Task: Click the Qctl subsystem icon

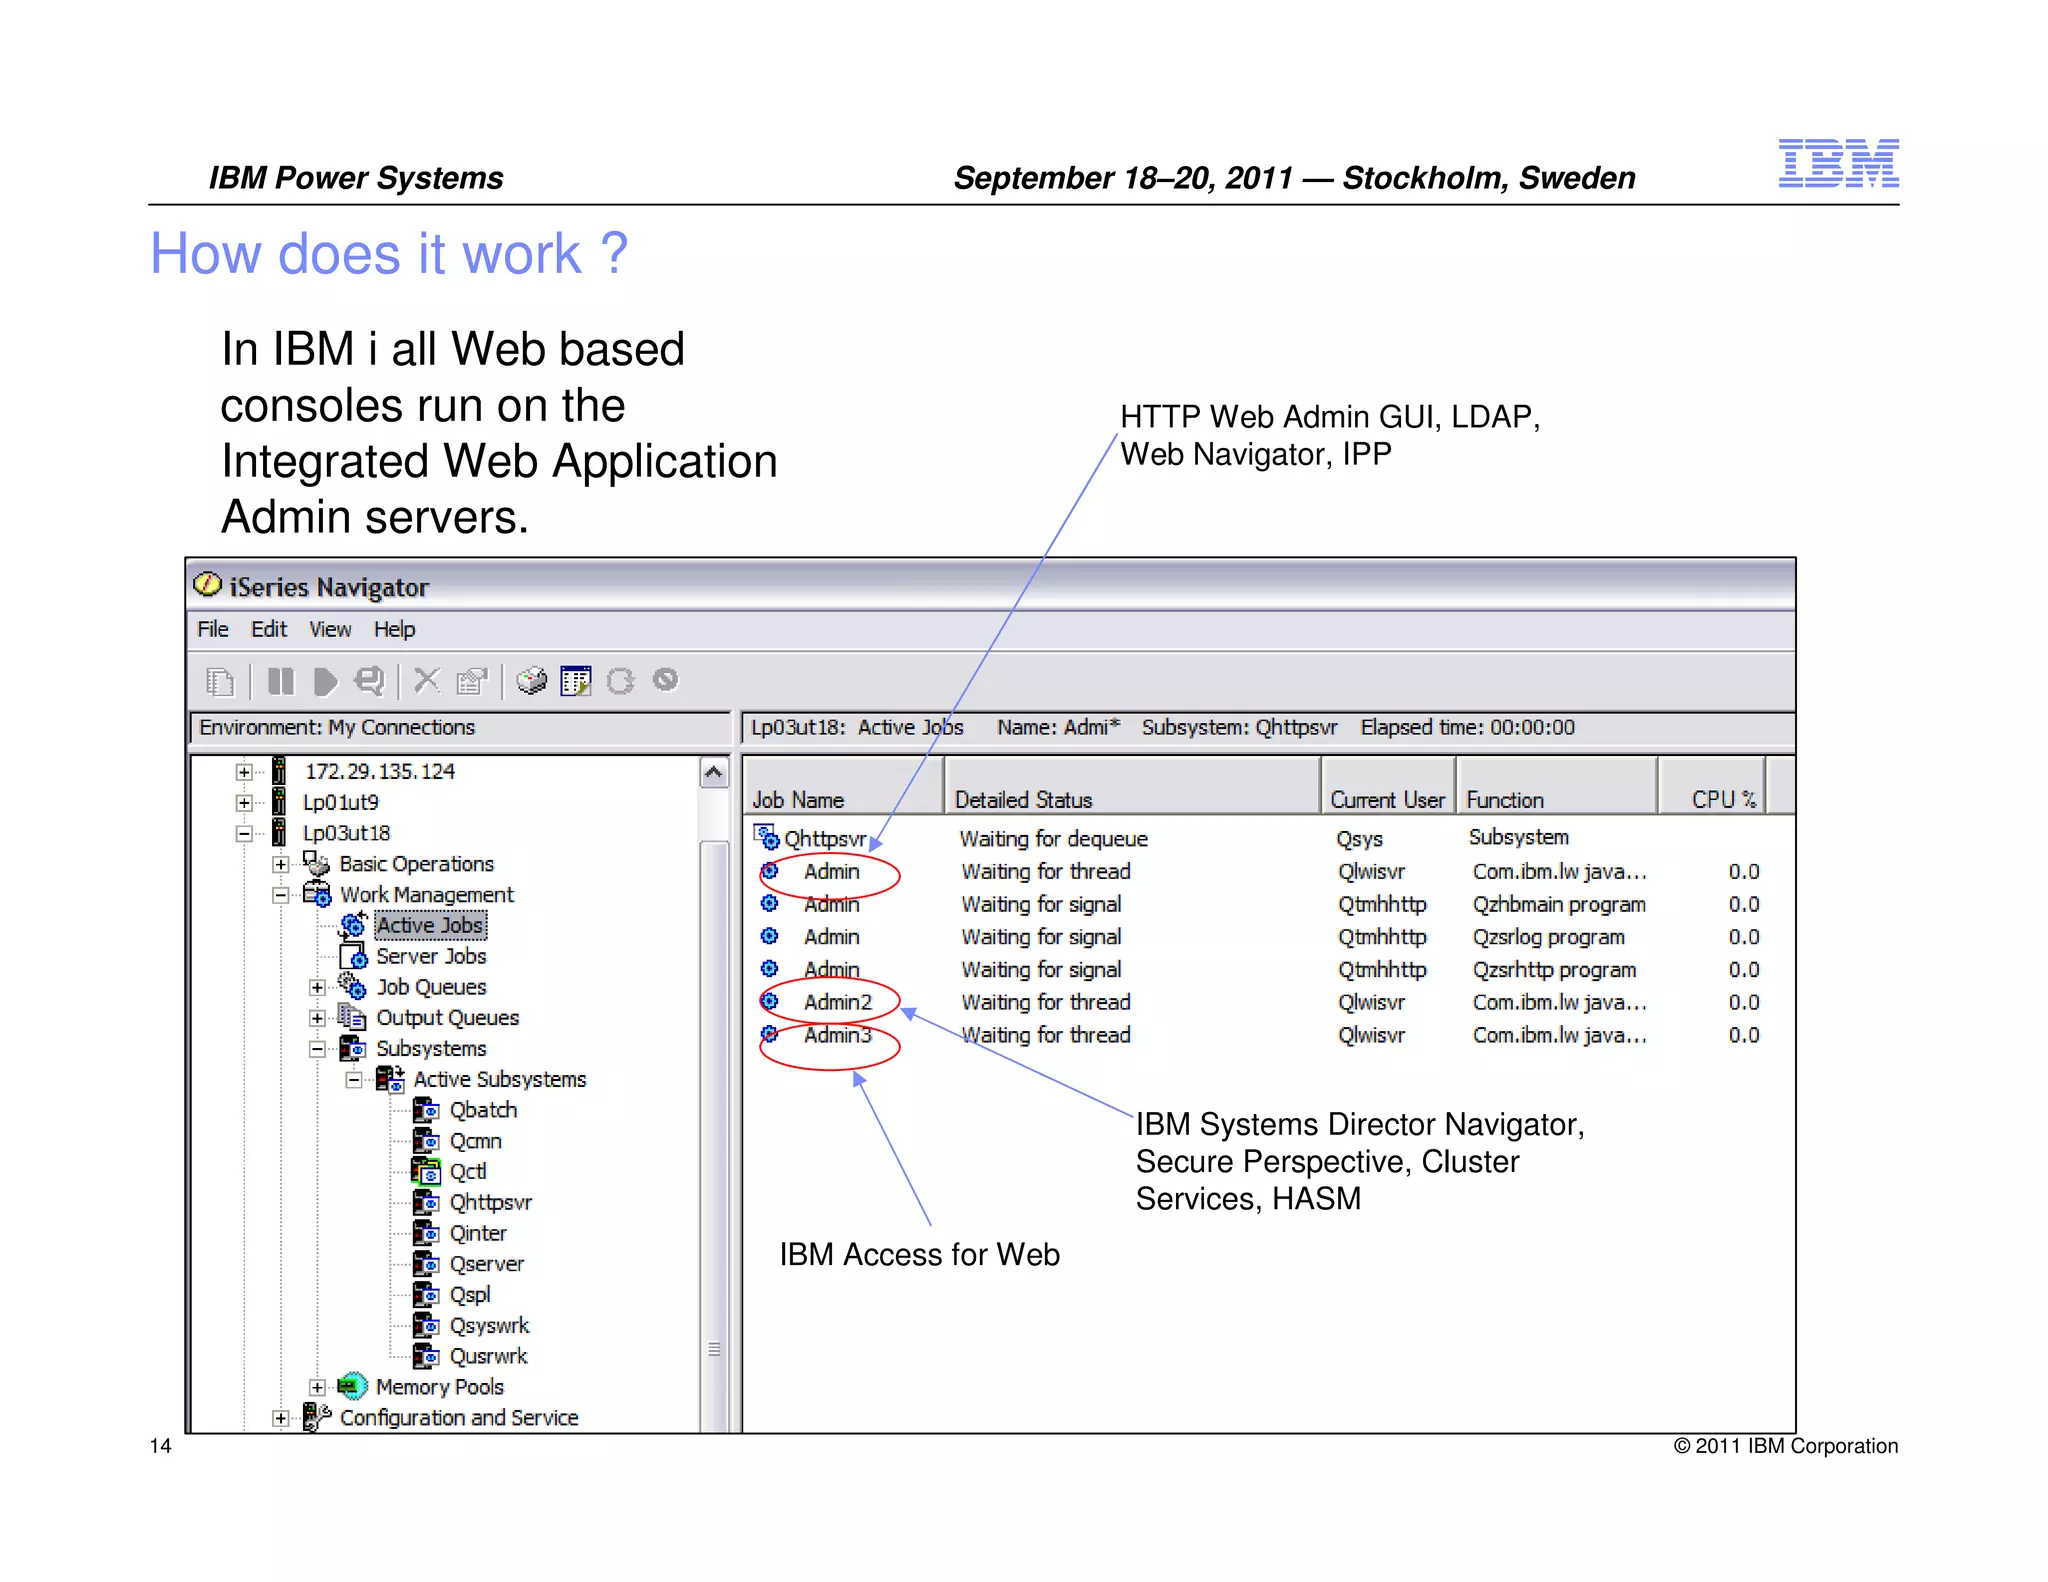Action: coord(426,1171)
